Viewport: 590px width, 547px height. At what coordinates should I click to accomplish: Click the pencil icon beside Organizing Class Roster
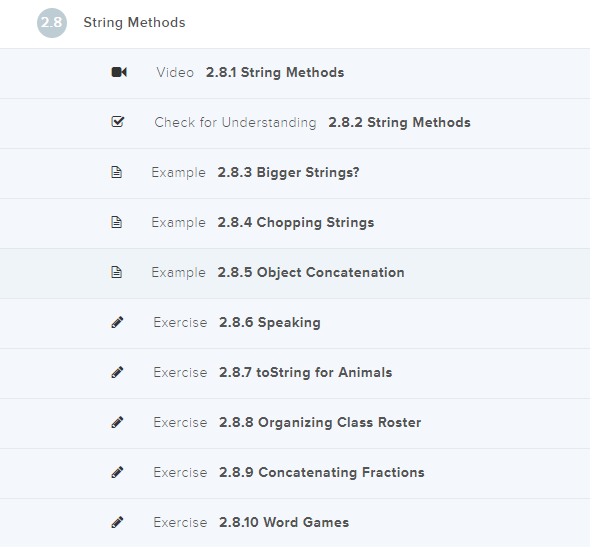[x=117, y=422]
